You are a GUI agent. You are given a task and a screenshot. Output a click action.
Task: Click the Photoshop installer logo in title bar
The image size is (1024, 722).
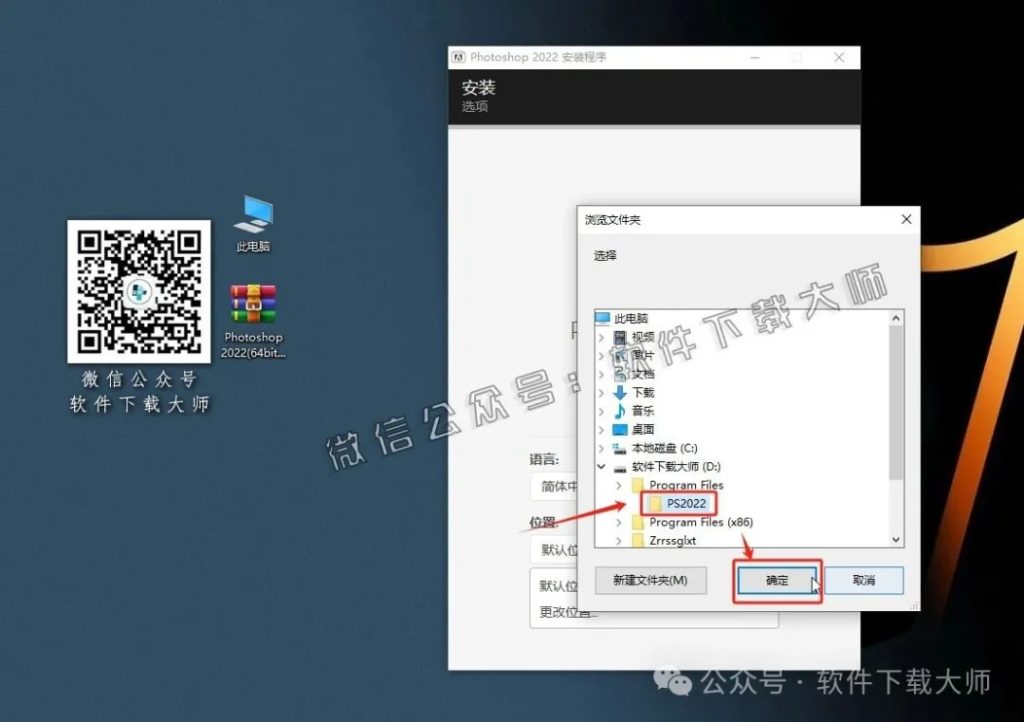click(459, 57)
